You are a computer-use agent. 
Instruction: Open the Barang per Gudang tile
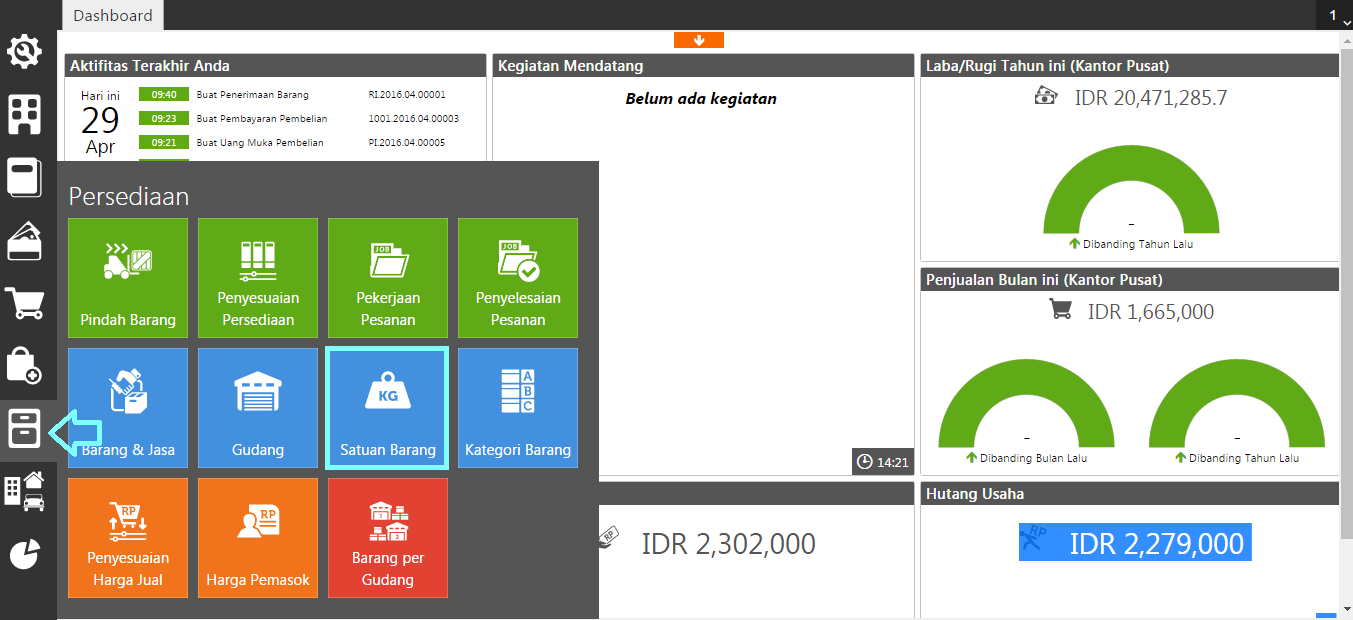click(388, 538)
